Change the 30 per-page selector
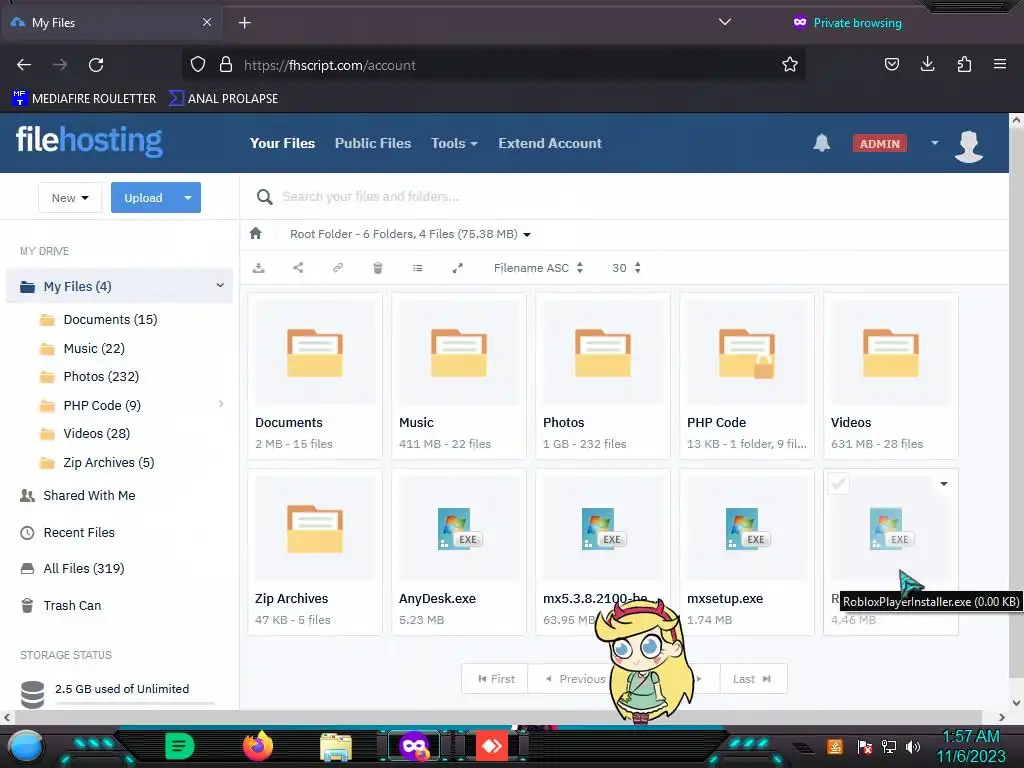Viewport: 1024px width, 768px height. [x=626, y=268]
